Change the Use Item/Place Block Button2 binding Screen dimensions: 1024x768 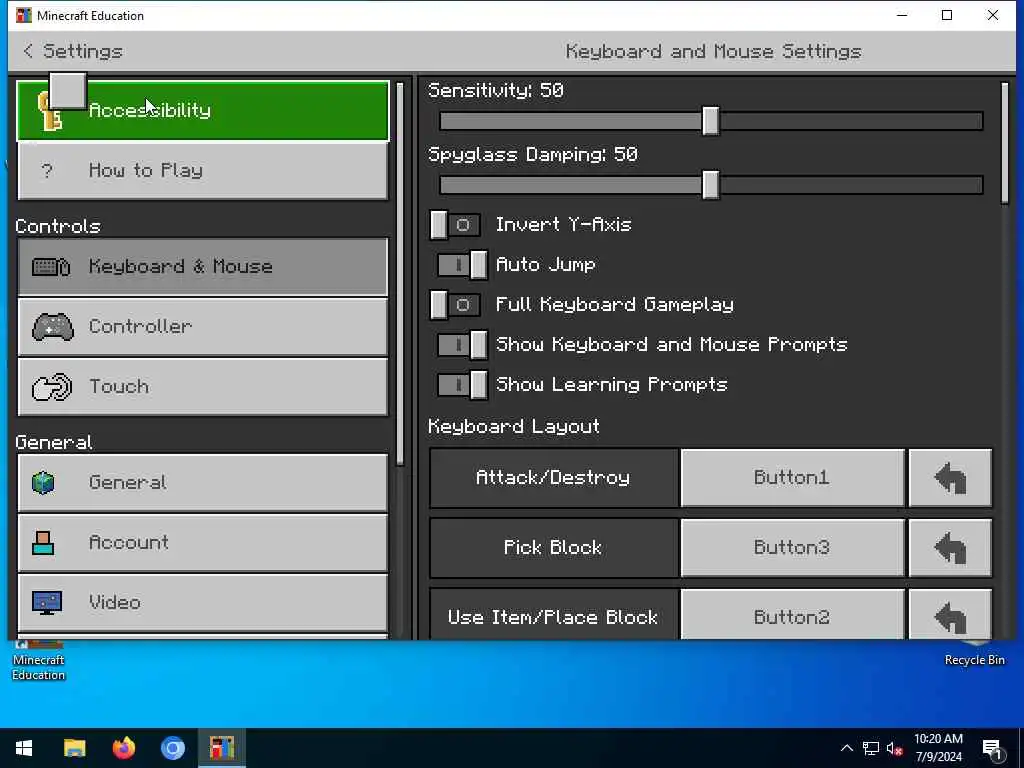pyautogui.click(x=792, y=615)
